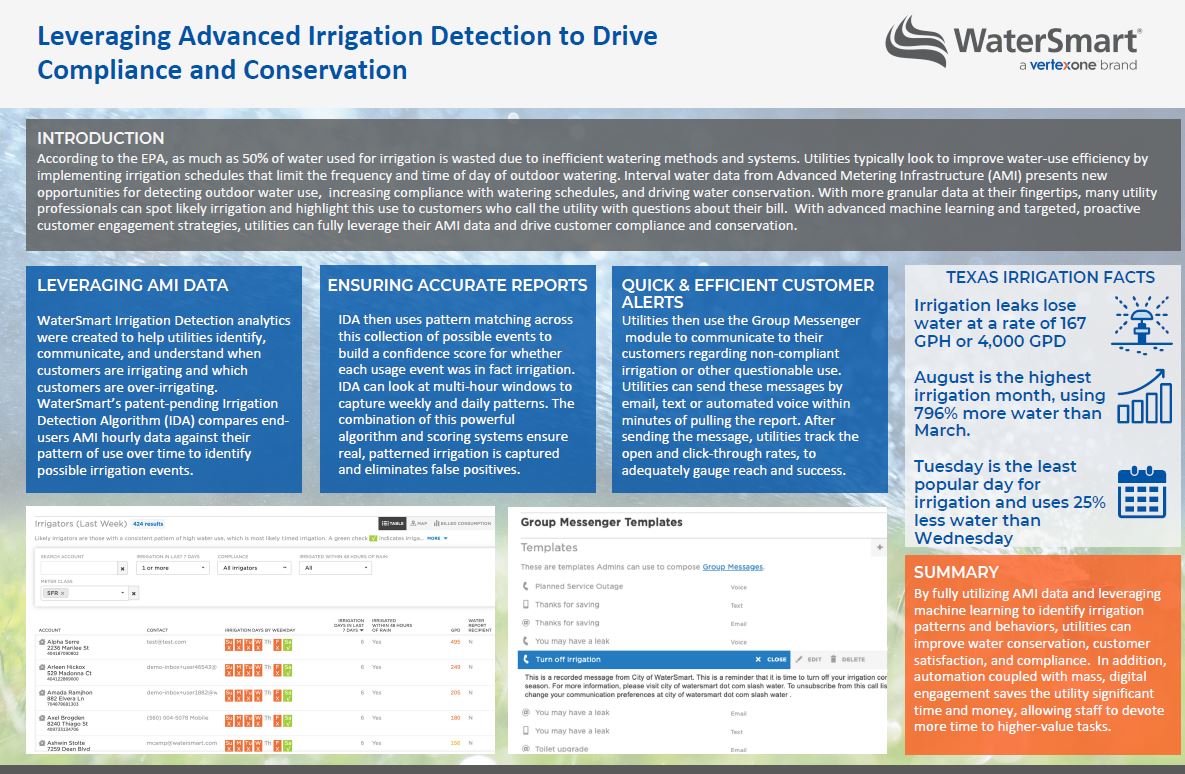Remove the SFR tag from Meter Class

tap(63, 593)
